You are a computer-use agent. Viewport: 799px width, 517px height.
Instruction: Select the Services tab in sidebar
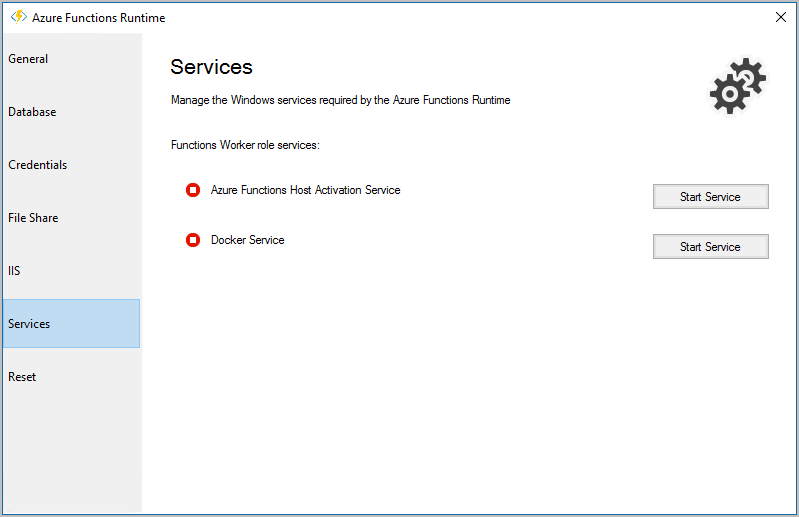point(71,324)
